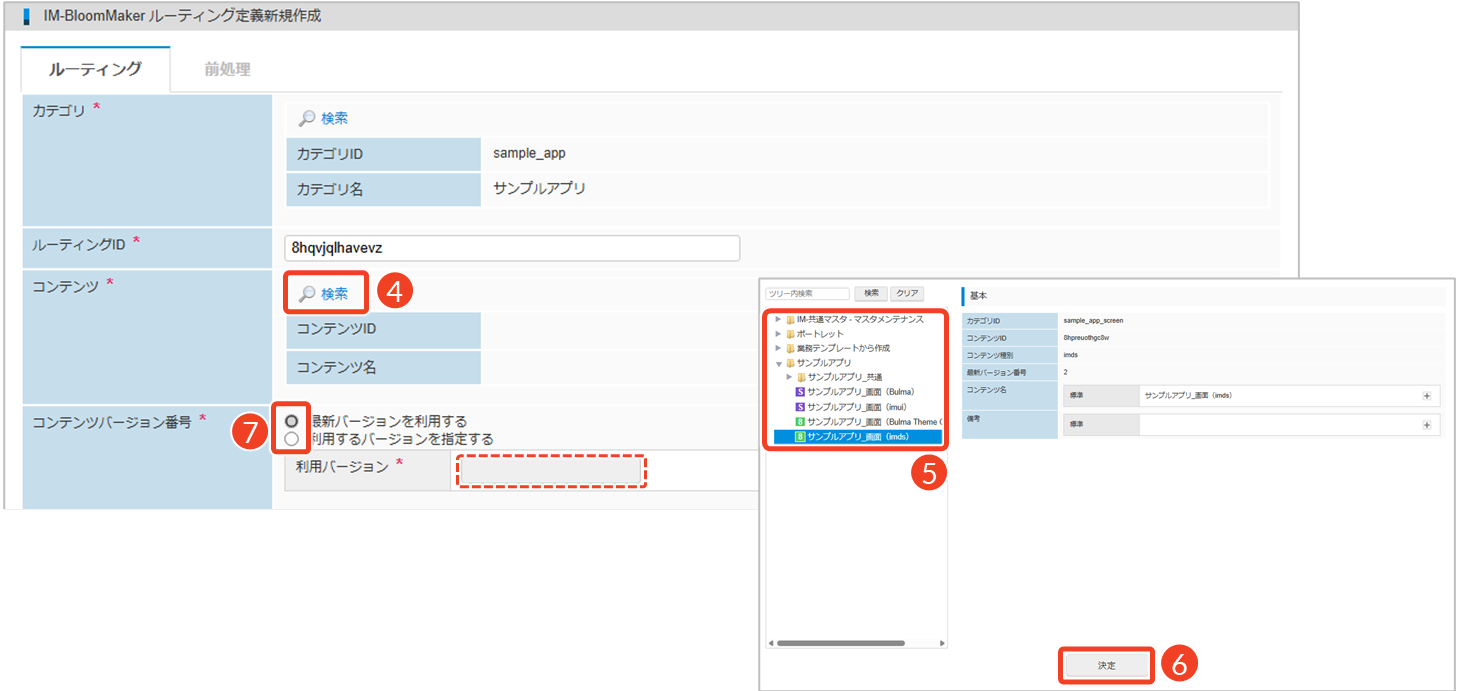Click the green icon for the Bulma Theme item
The height and width of the screenshot is (691, 1459).
pos(800,422)
